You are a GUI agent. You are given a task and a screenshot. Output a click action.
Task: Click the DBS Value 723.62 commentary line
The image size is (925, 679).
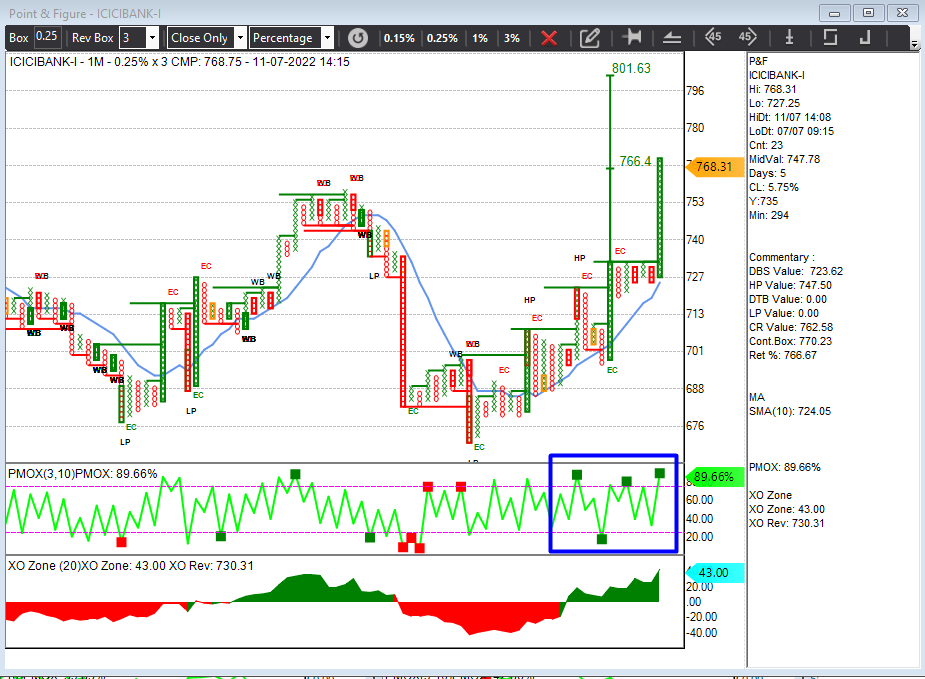pos(795,271)
